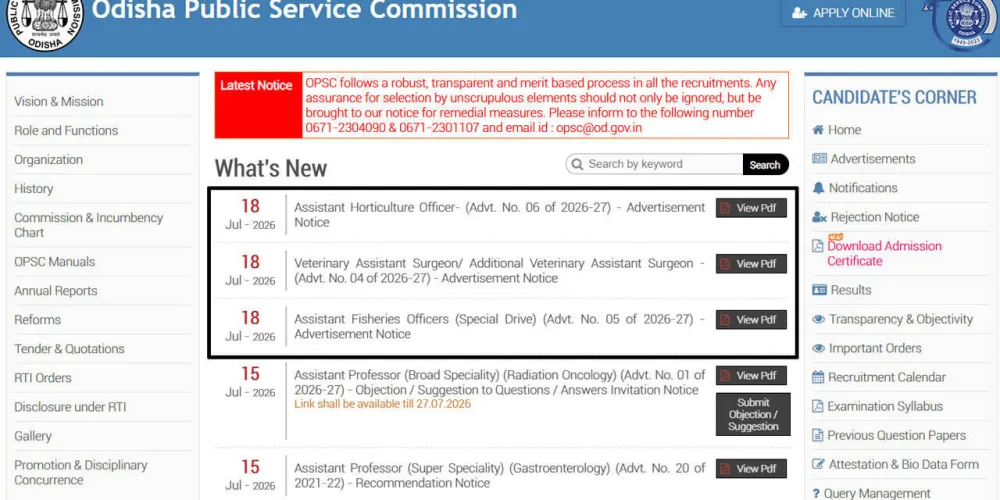Click PDF icon for Radiation Oncology notice
Screen dimensions: 1000x500
(x=725, y=376)
